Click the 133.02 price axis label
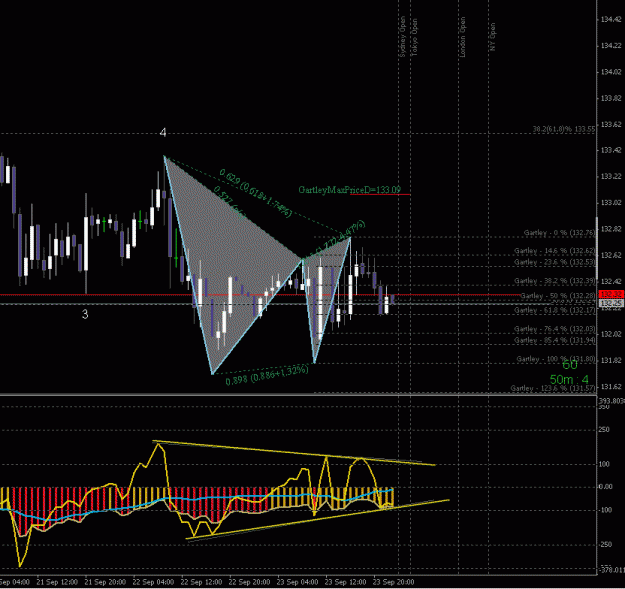Viewport: 625px width, 589px height. pyautogui.click(x=611, y=202)
